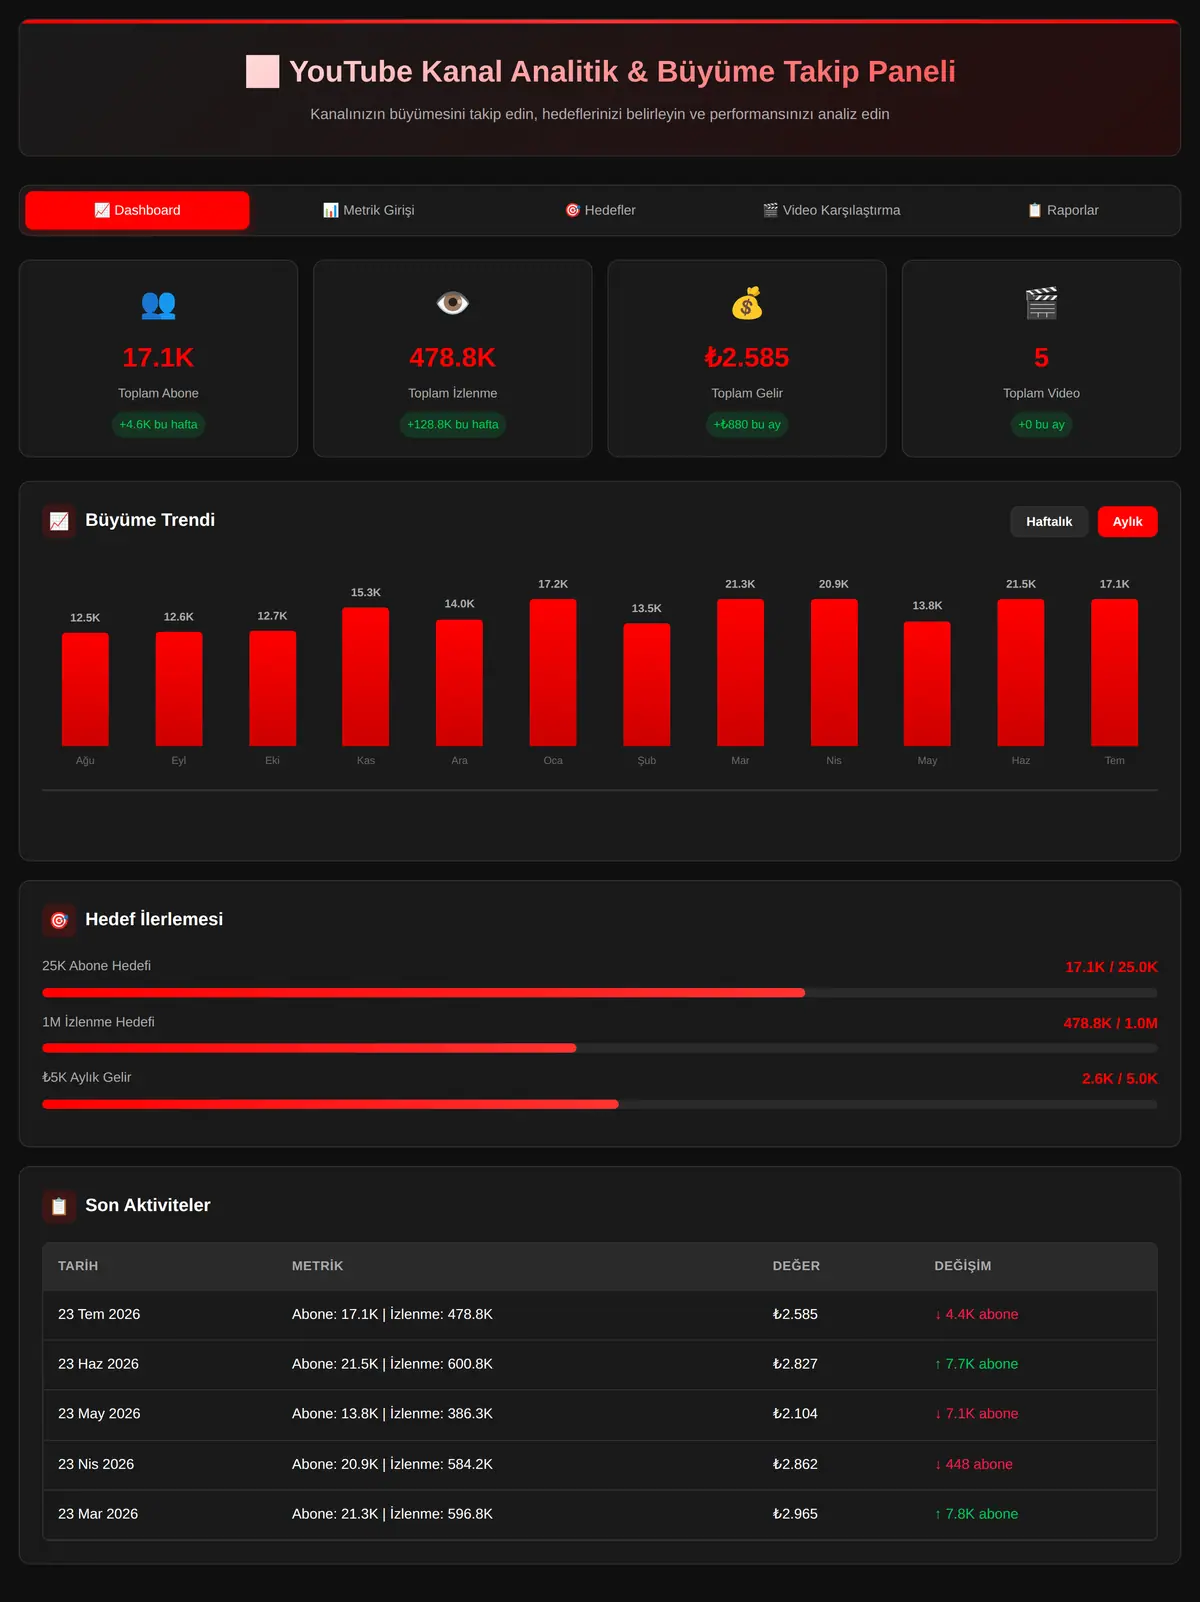The image size is (1200, 1602).
Task: Click the 1M İzlenme Hedefi progress bar
Action: click(600, 1048)
